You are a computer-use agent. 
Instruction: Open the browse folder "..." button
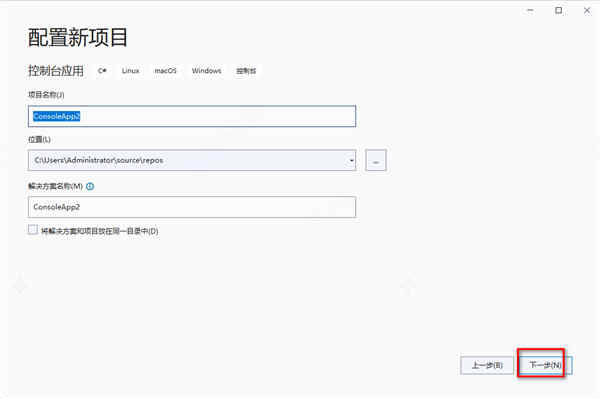coord(376,160)
